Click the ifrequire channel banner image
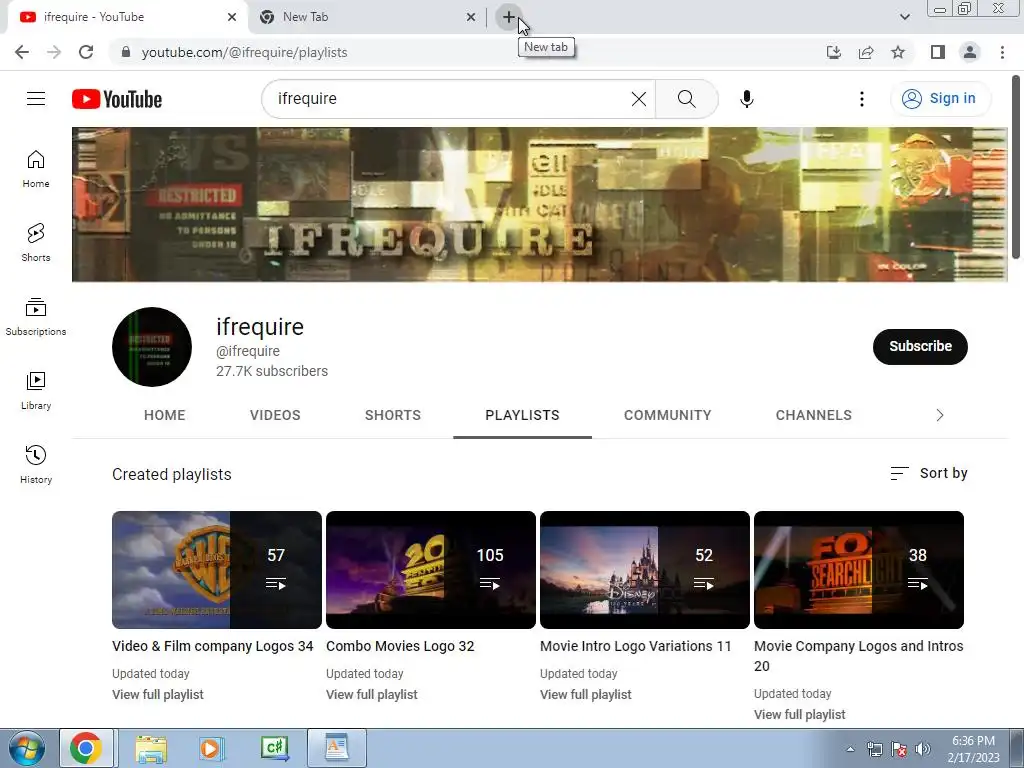Viewport: 1024px width, 768px height. coord(539,204)
